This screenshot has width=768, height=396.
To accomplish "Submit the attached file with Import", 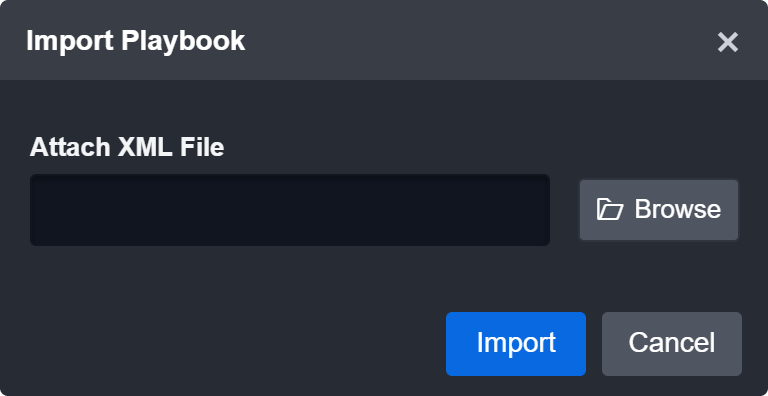I will (x=516, y=344).
